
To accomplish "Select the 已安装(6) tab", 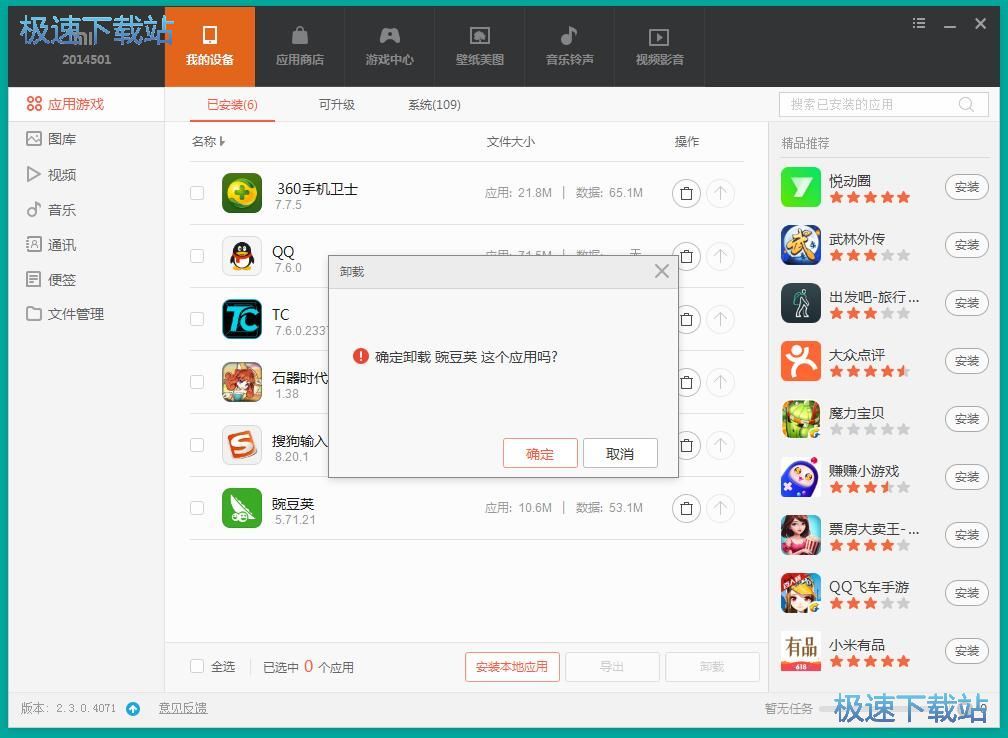I will tap(232, 105).
